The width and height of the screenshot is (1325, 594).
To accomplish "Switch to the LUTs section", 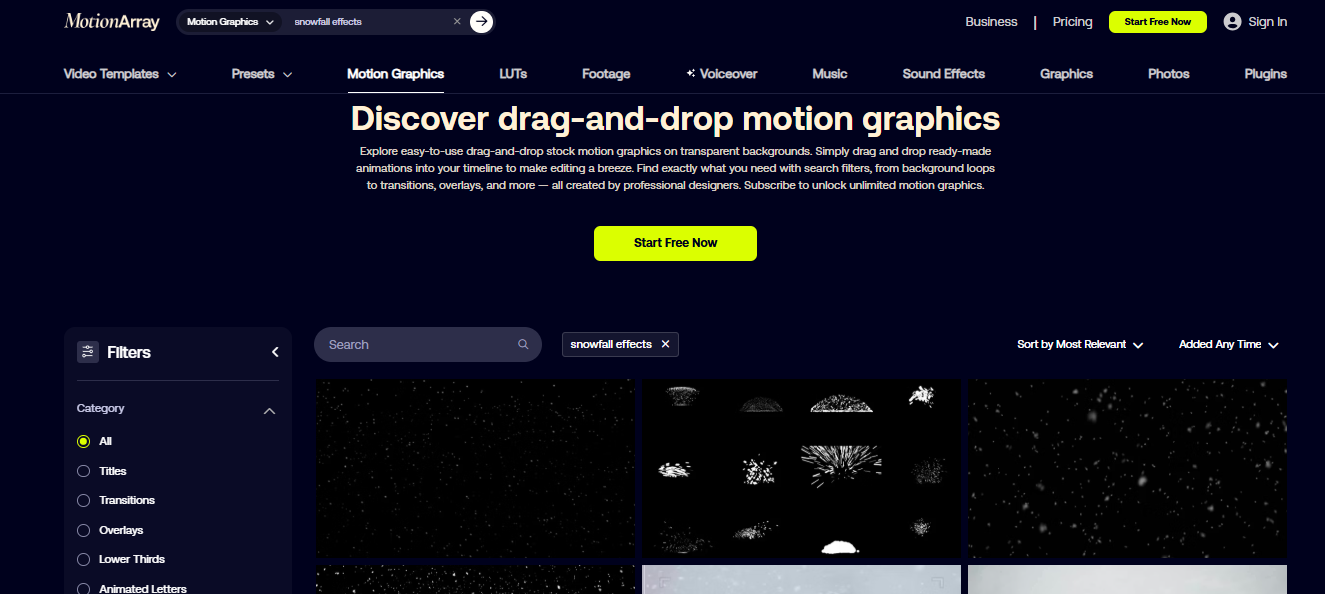I will [512, 73].
